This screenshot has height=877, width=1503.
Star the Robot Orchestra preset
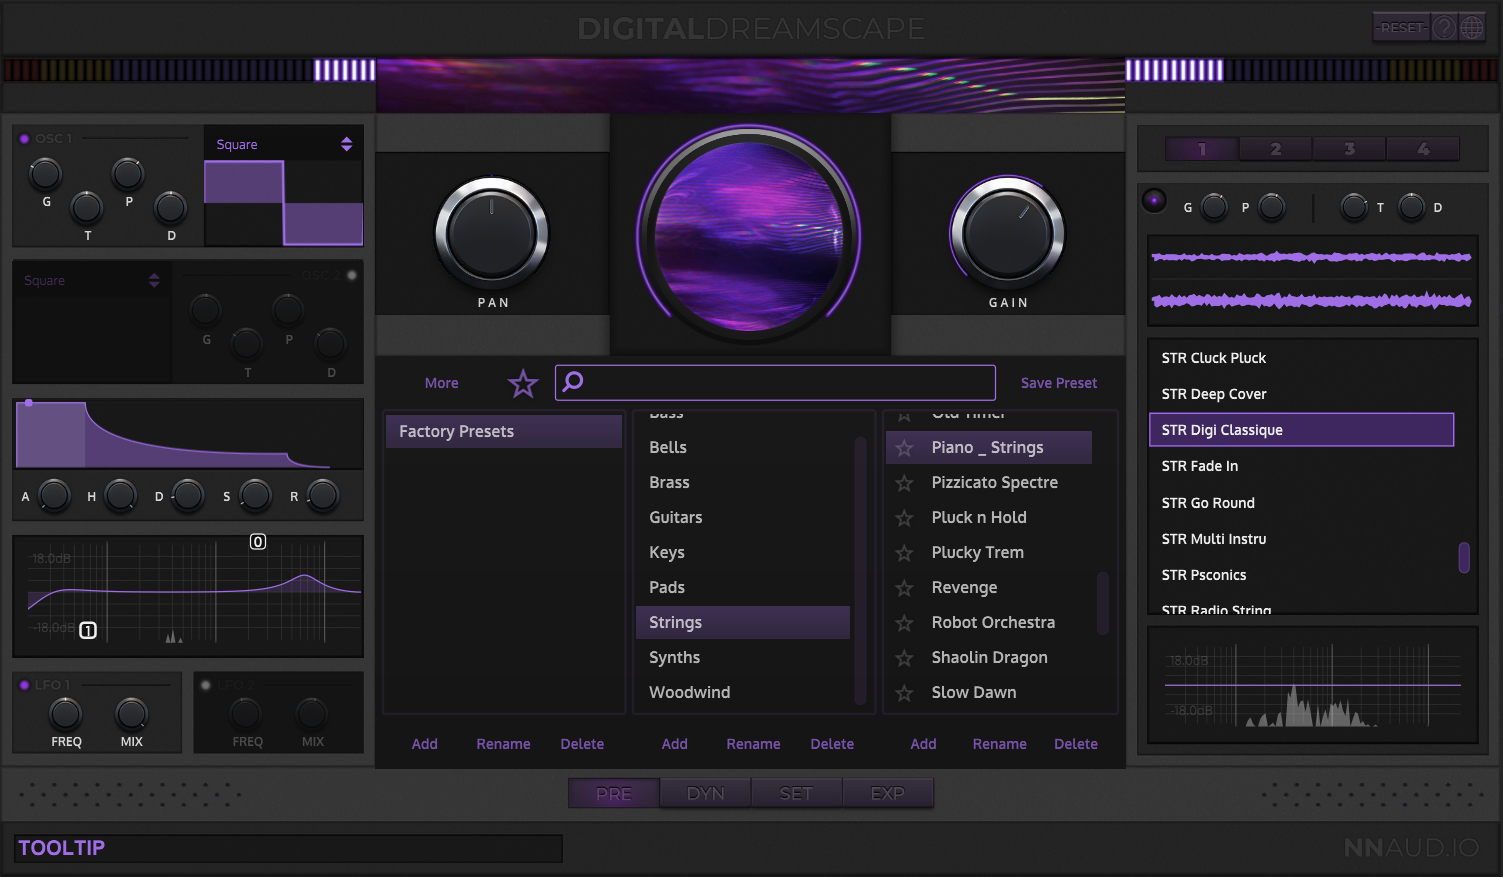click(904, 623)
